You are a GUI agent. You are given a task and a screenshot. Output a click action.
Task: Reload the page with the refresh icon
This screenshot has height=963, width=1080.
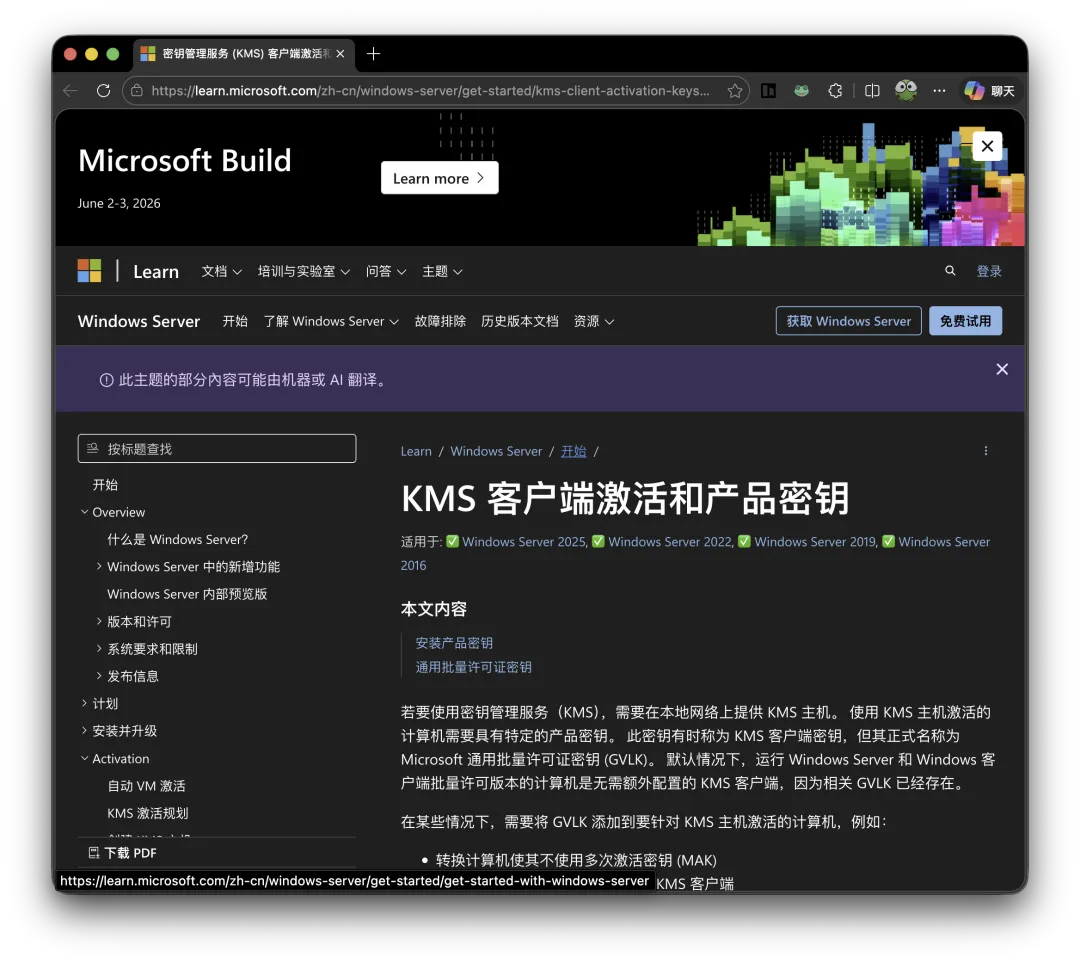tap(103, 90)
